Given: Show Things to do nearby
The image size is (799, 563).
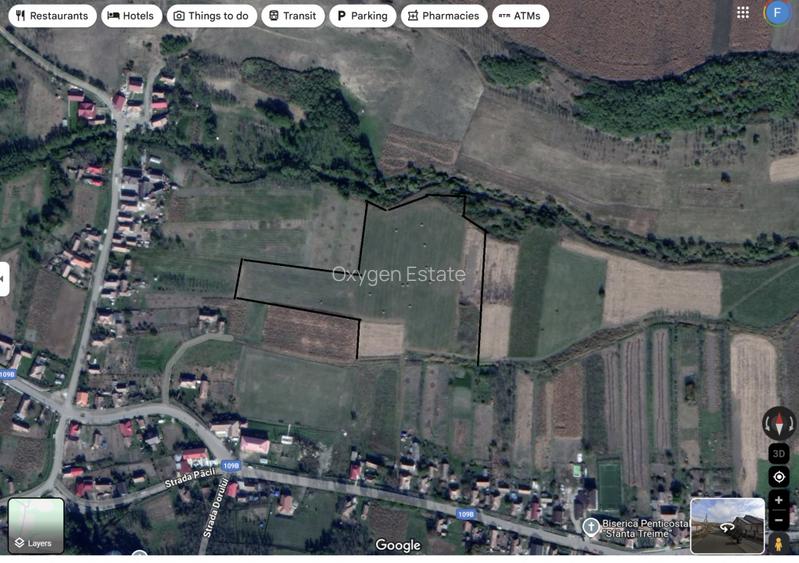Looking at the screenshot, I should pyautogui.click(x=211, y=16).
